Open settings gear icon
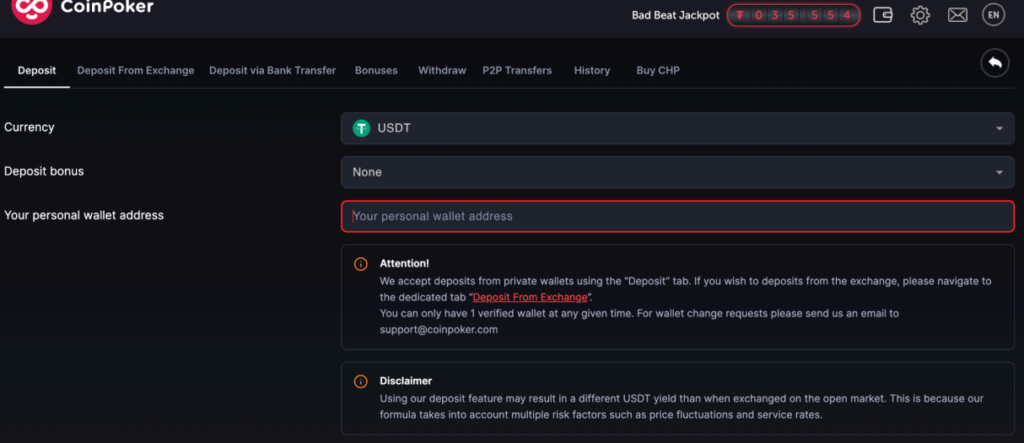 (x=920, y=14)
